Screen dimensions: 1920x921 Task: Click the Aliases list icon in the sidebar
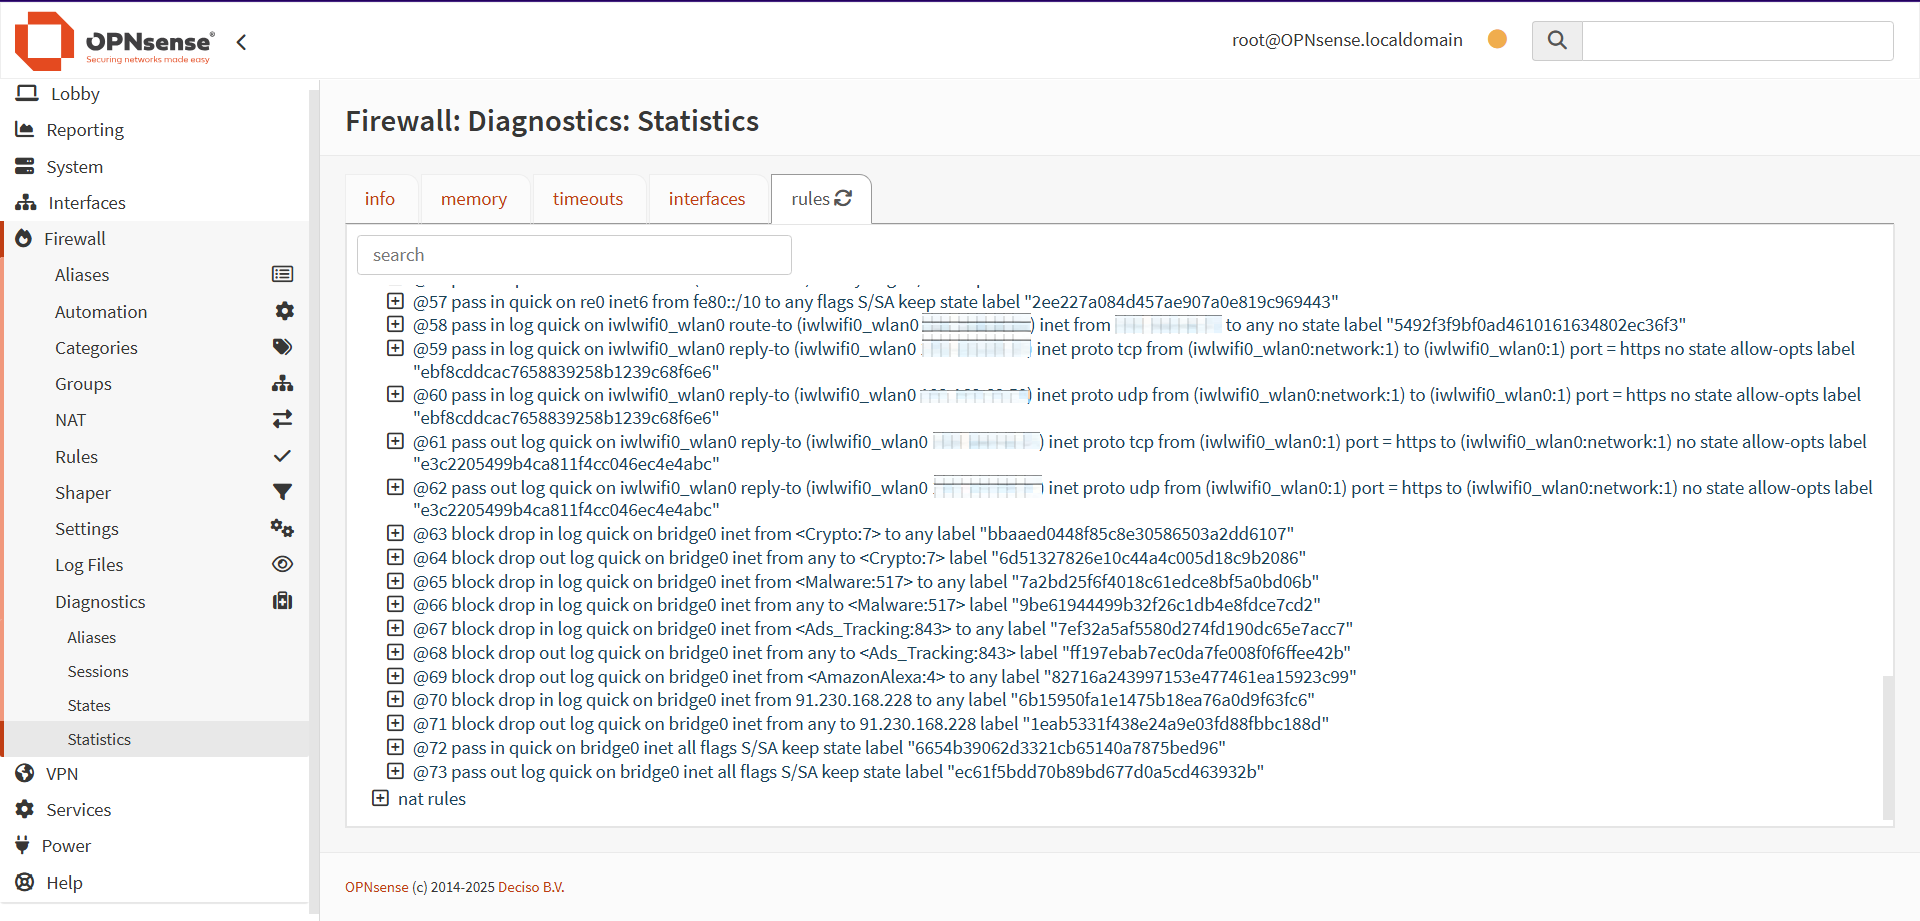283,274
